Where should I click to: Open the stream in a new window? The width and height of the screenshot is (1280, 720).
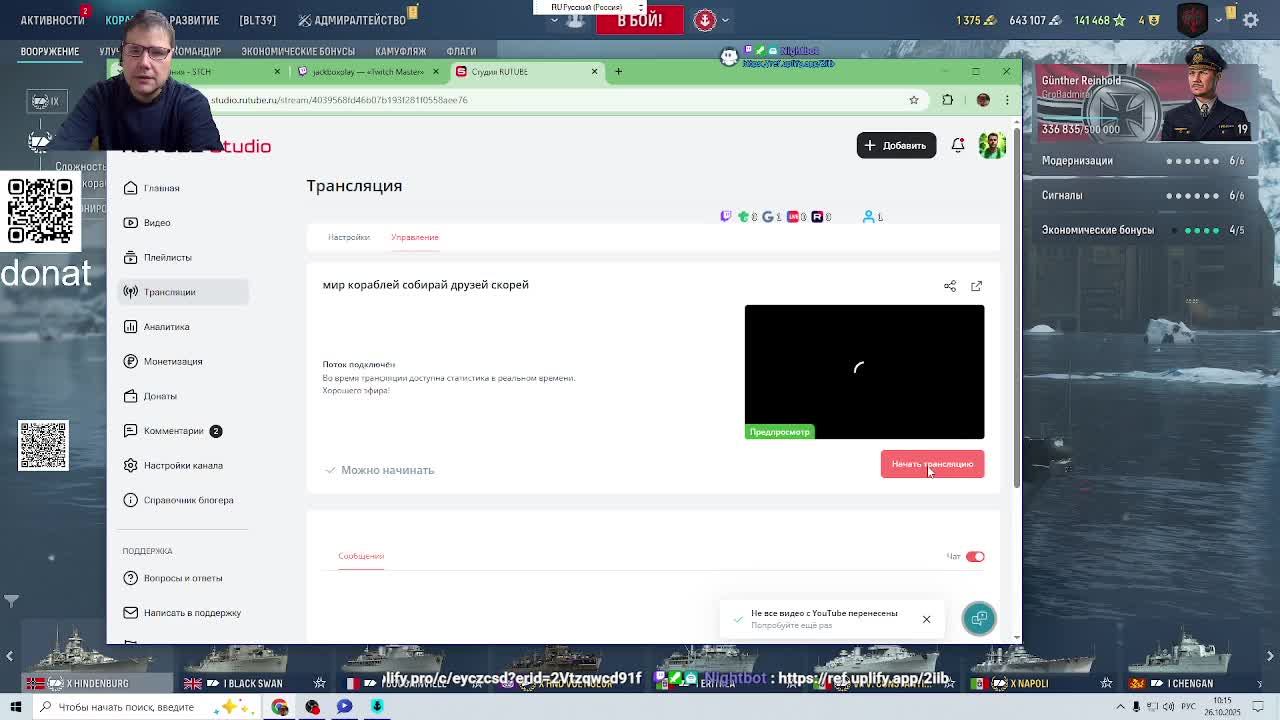[x=977, y=286]
